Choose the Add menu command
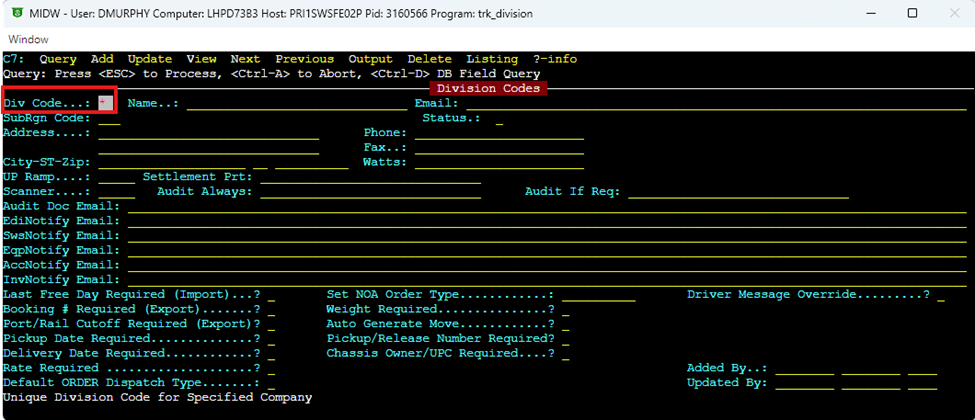Viewport: 975px width, 420px height. point(102,59)
